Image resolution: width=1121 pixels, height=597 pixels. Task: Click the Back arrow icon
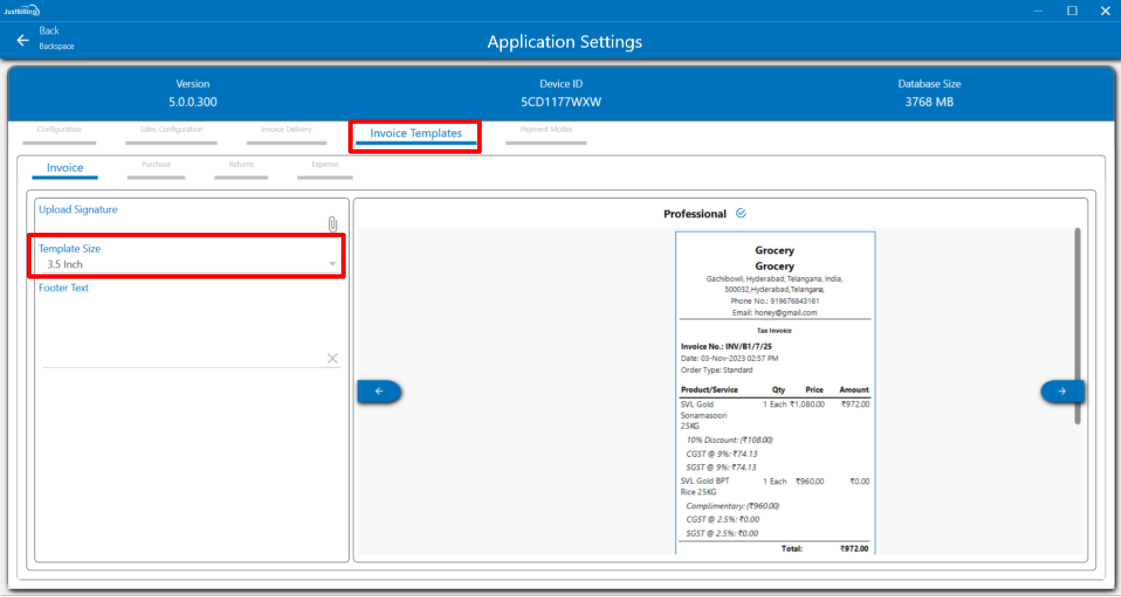point(23,40)
